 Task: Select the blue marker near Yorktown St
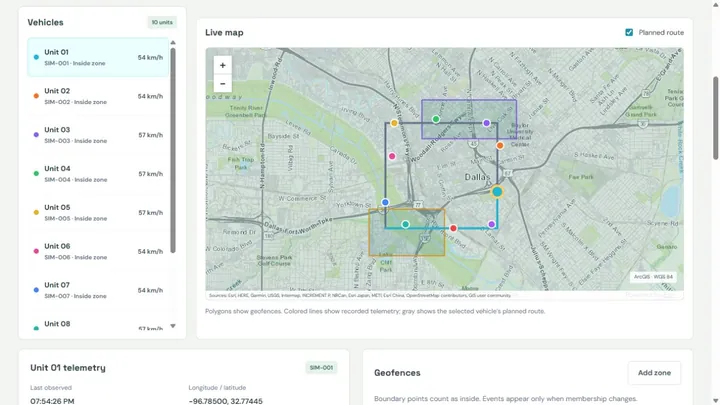click(385, 202)
